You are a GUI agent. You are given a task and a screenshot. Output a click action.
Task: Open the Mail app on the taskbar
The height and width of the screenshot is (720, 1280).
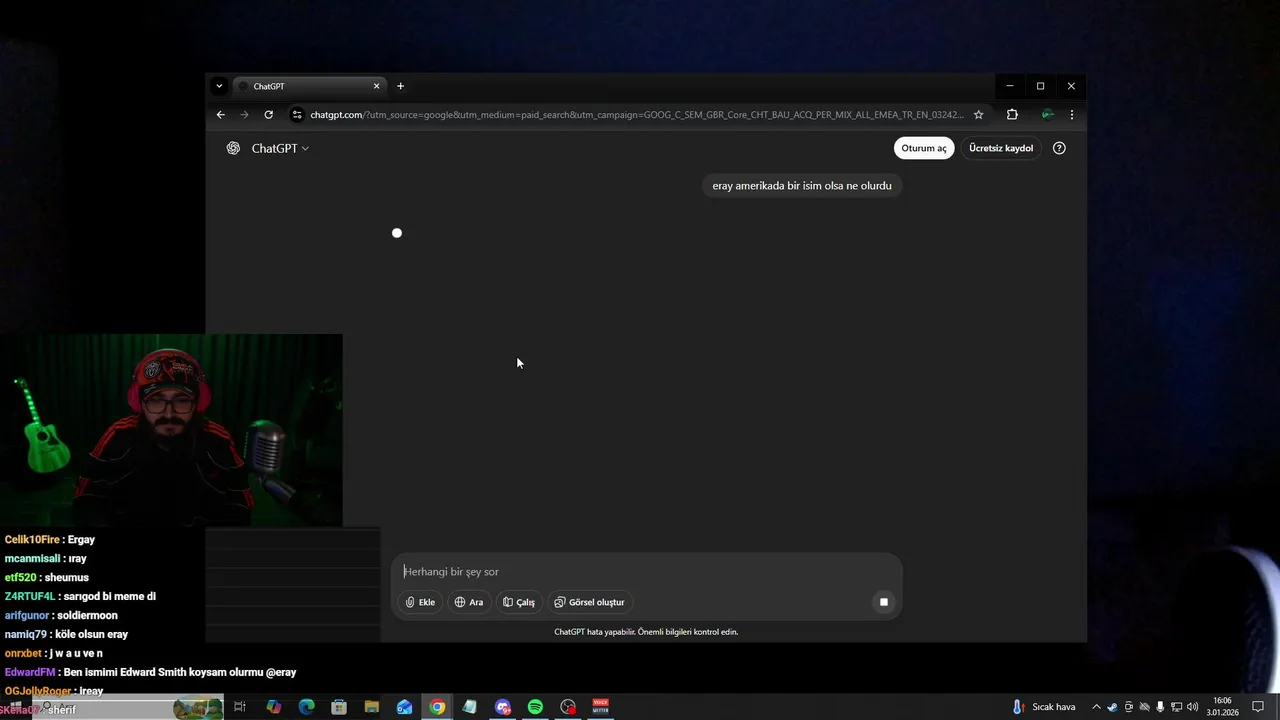point(404,707)
